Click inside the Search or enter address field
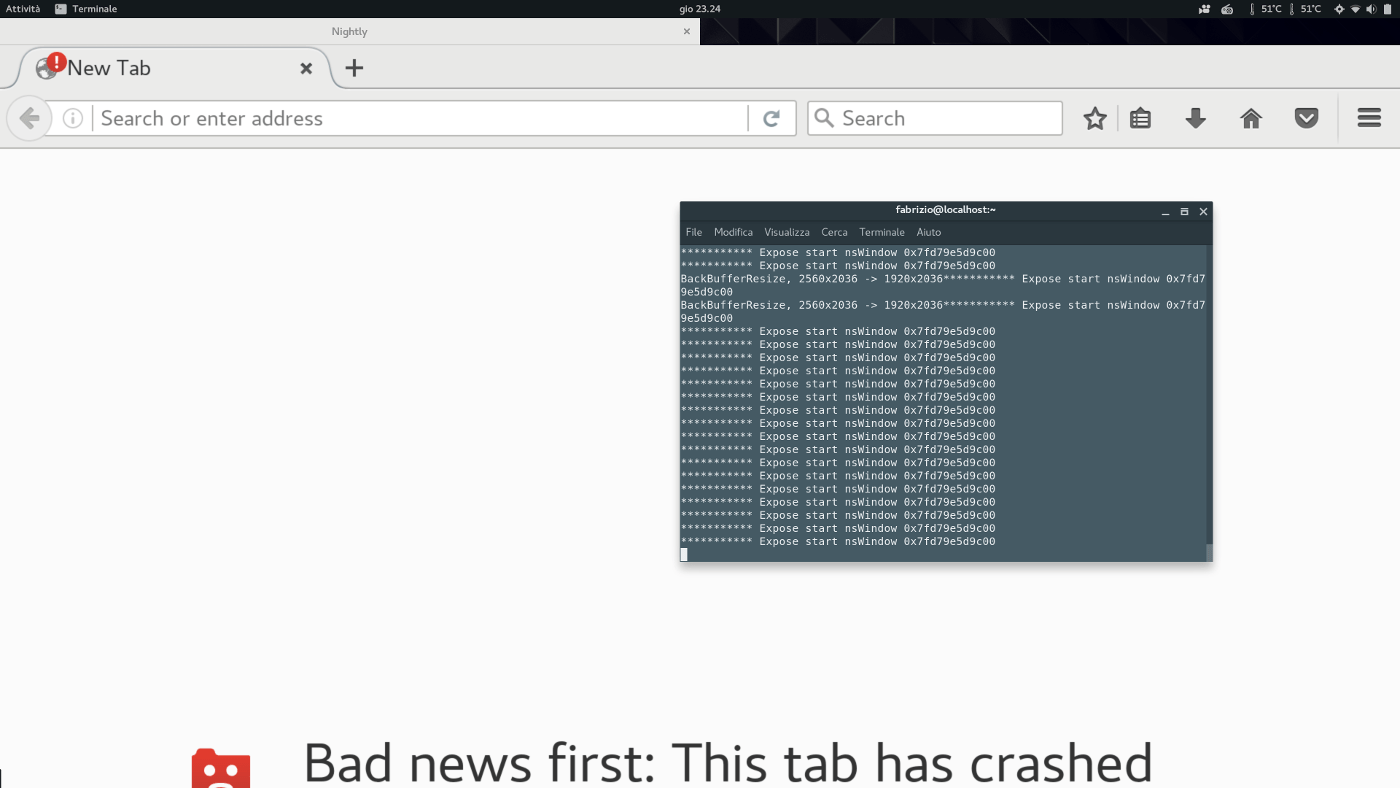This screenshot has height=788, width=1400. [x=400, y=117]
